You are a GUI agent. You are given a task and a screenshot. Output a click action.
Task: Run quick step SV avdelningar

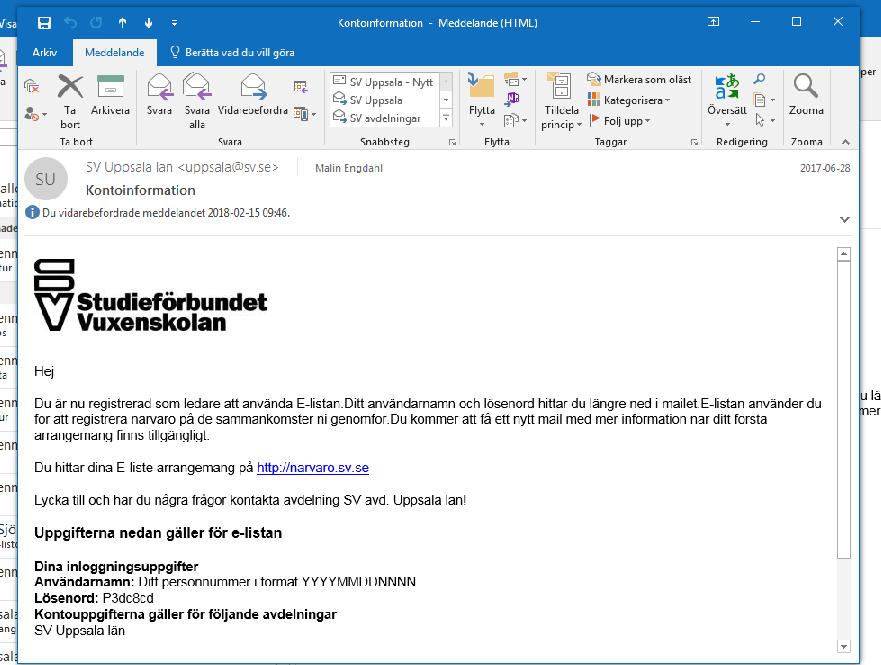384,118
